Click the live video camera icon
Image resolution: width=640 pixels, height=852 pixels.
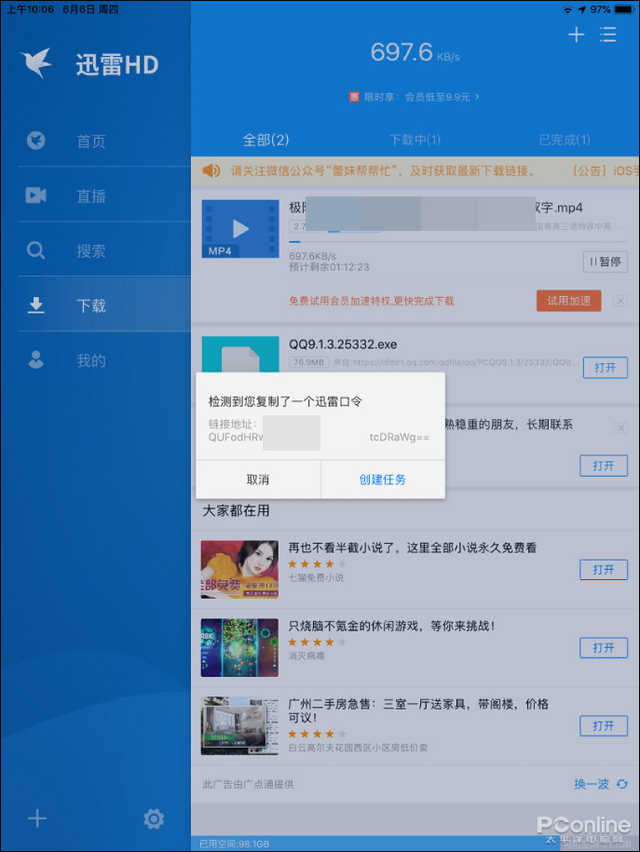36,195
